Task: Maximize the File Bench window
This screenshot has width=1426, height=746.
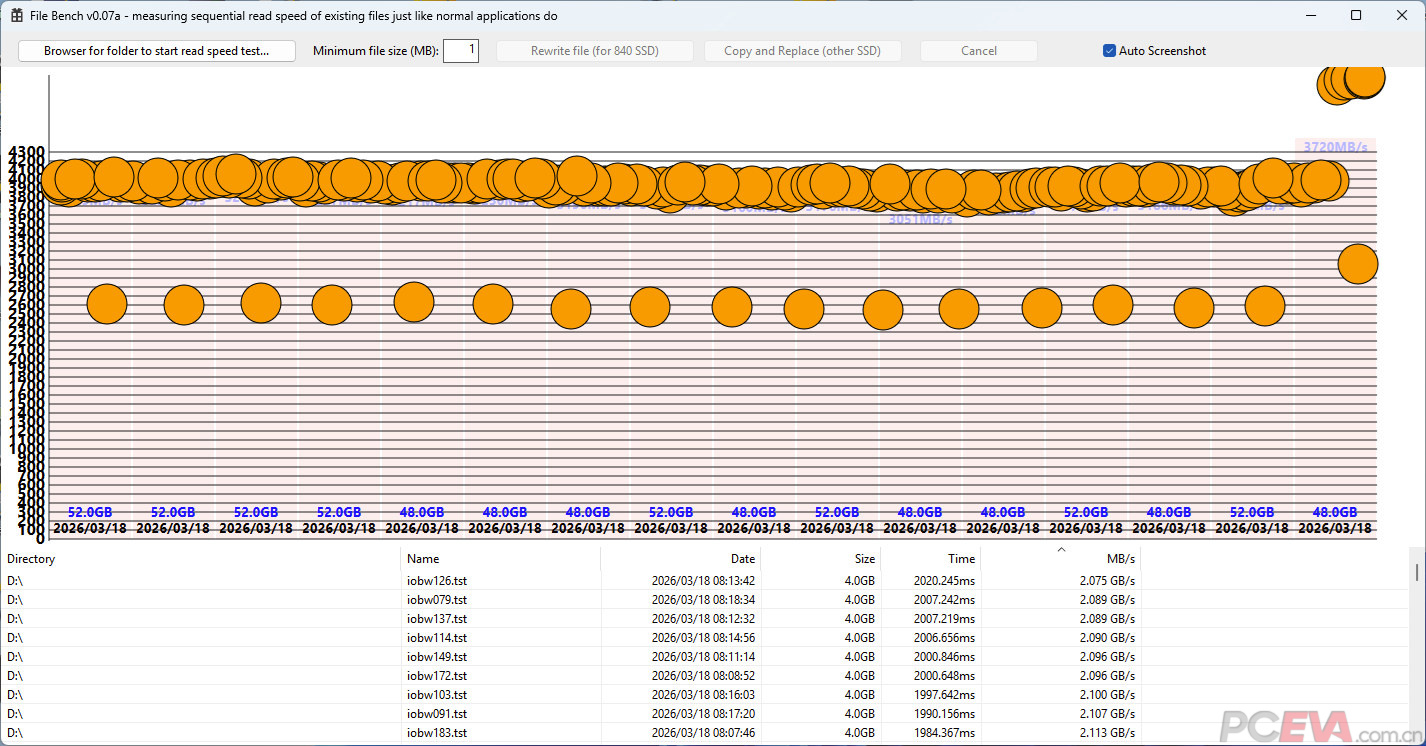Action: [1356, 16]
